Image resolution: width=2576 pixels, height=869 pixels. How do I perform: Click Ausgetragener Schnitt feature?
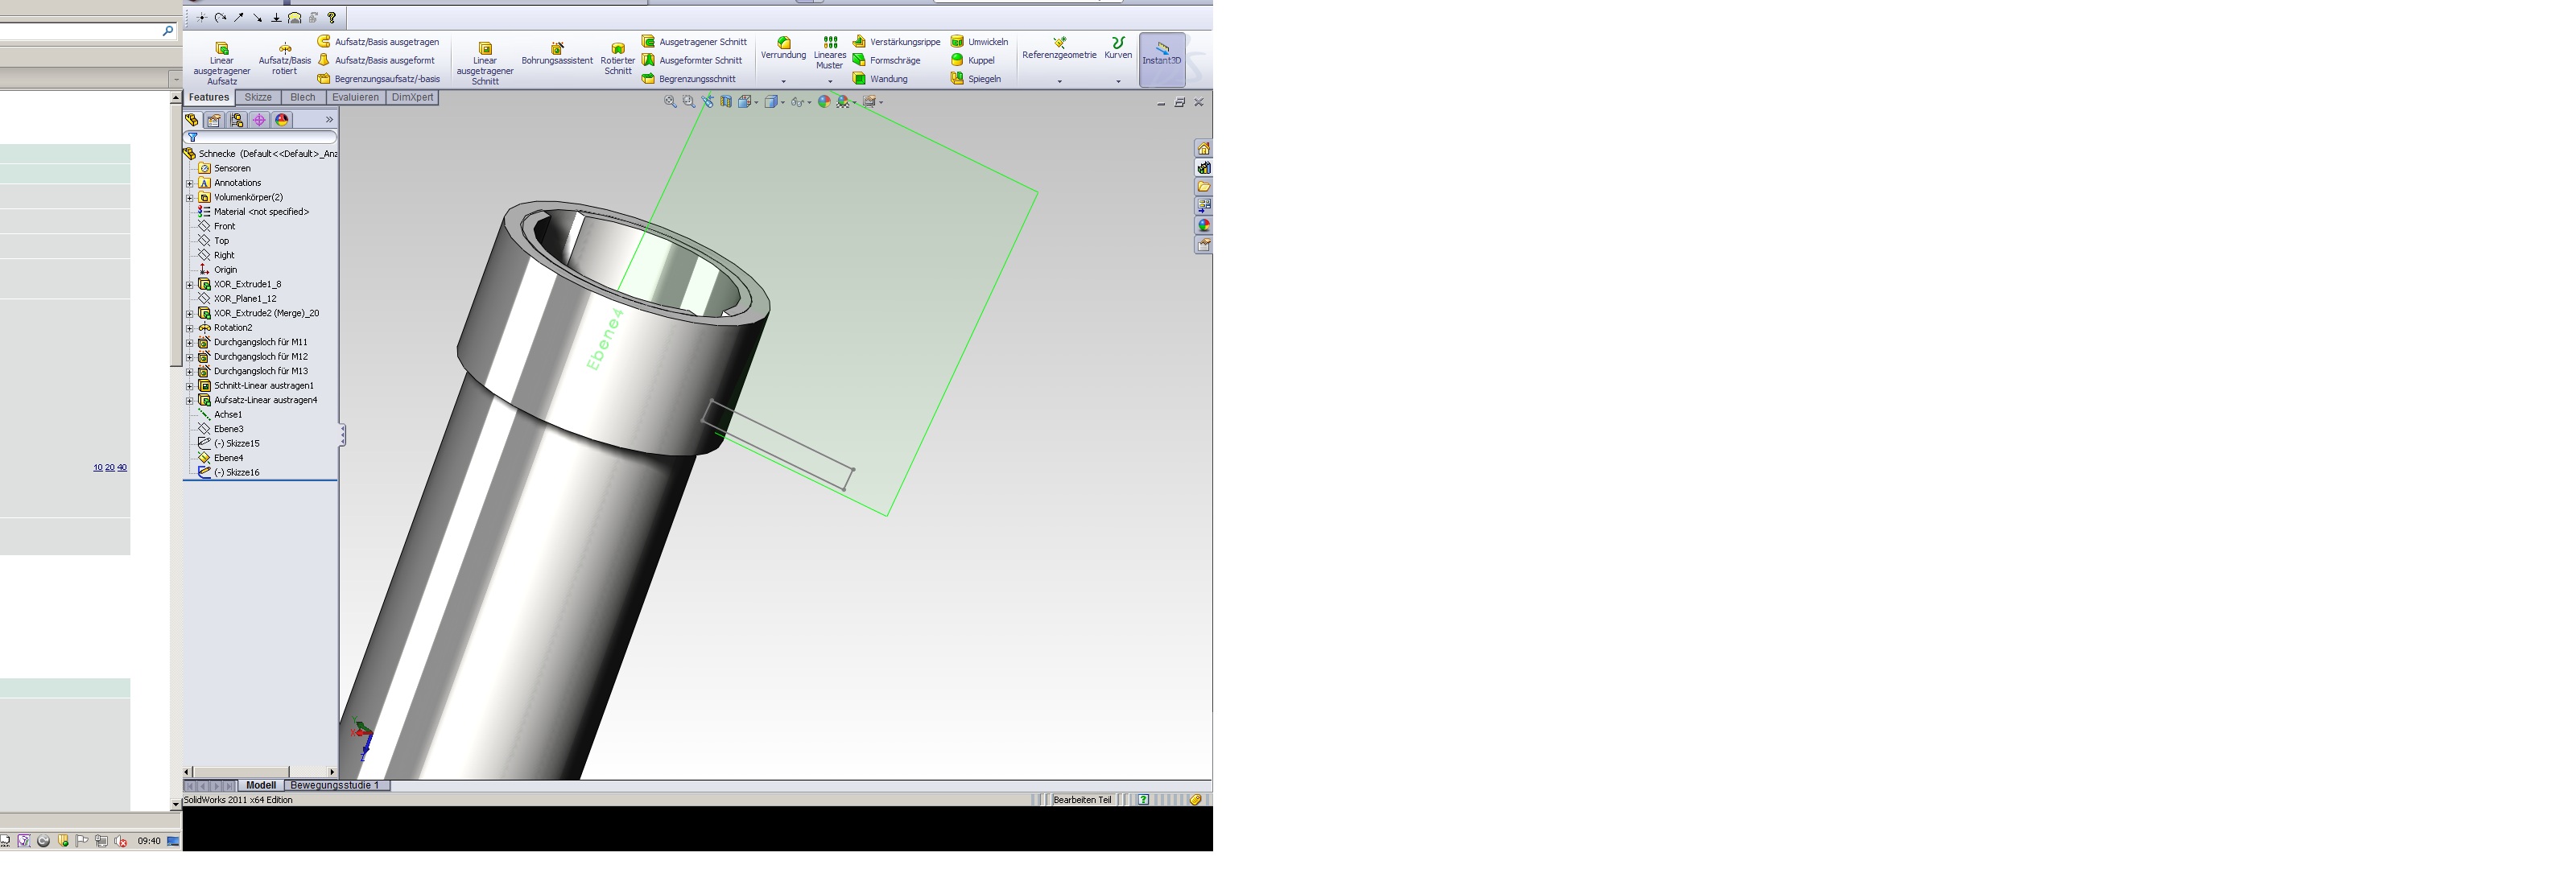pos(694,42)
